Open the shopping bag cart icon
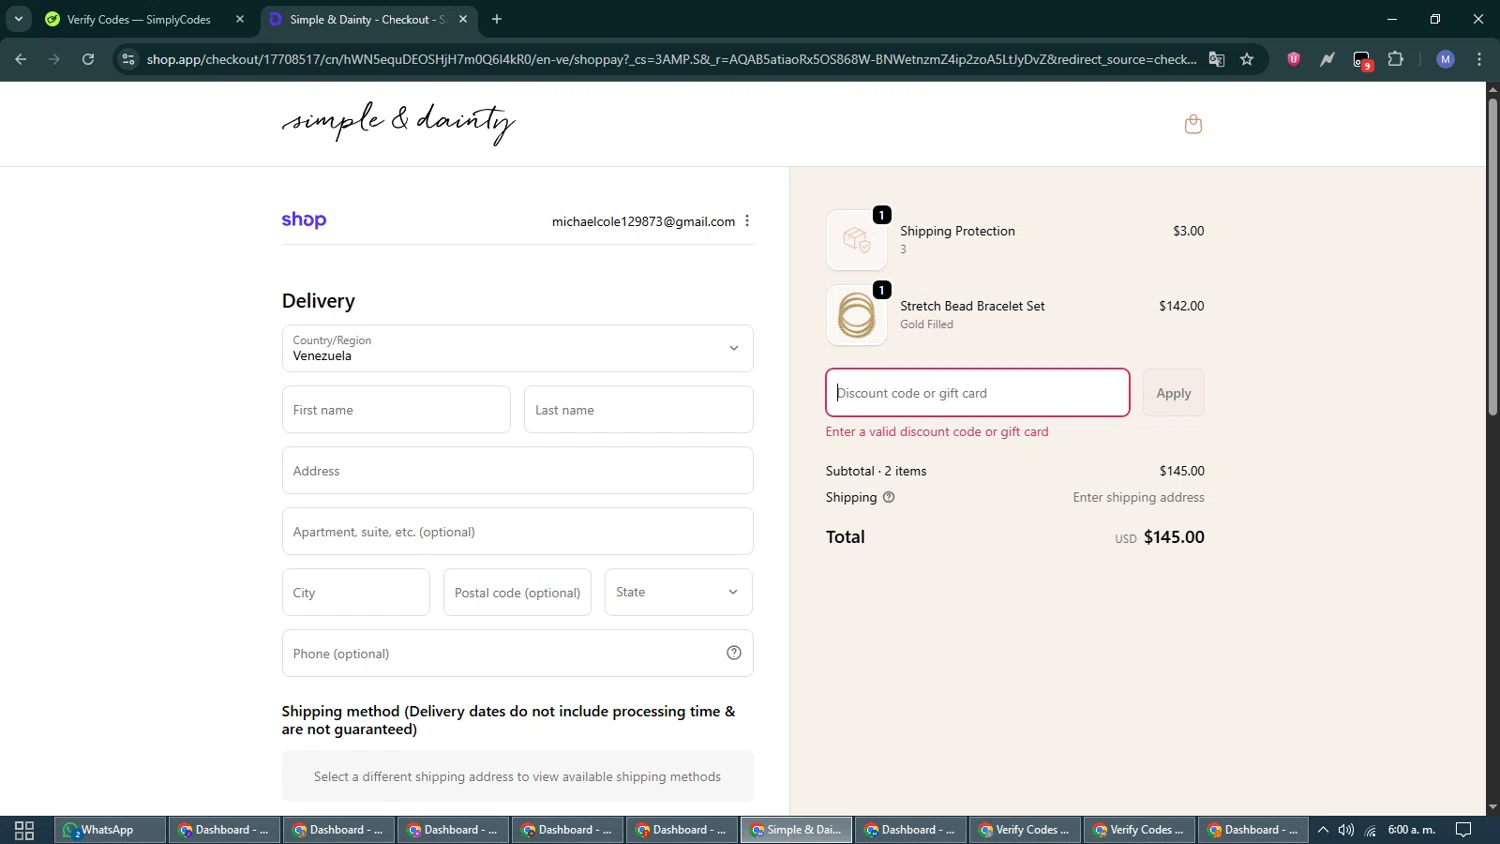The width and height of the screenshot is (1500, 844). click(1193, 124)
